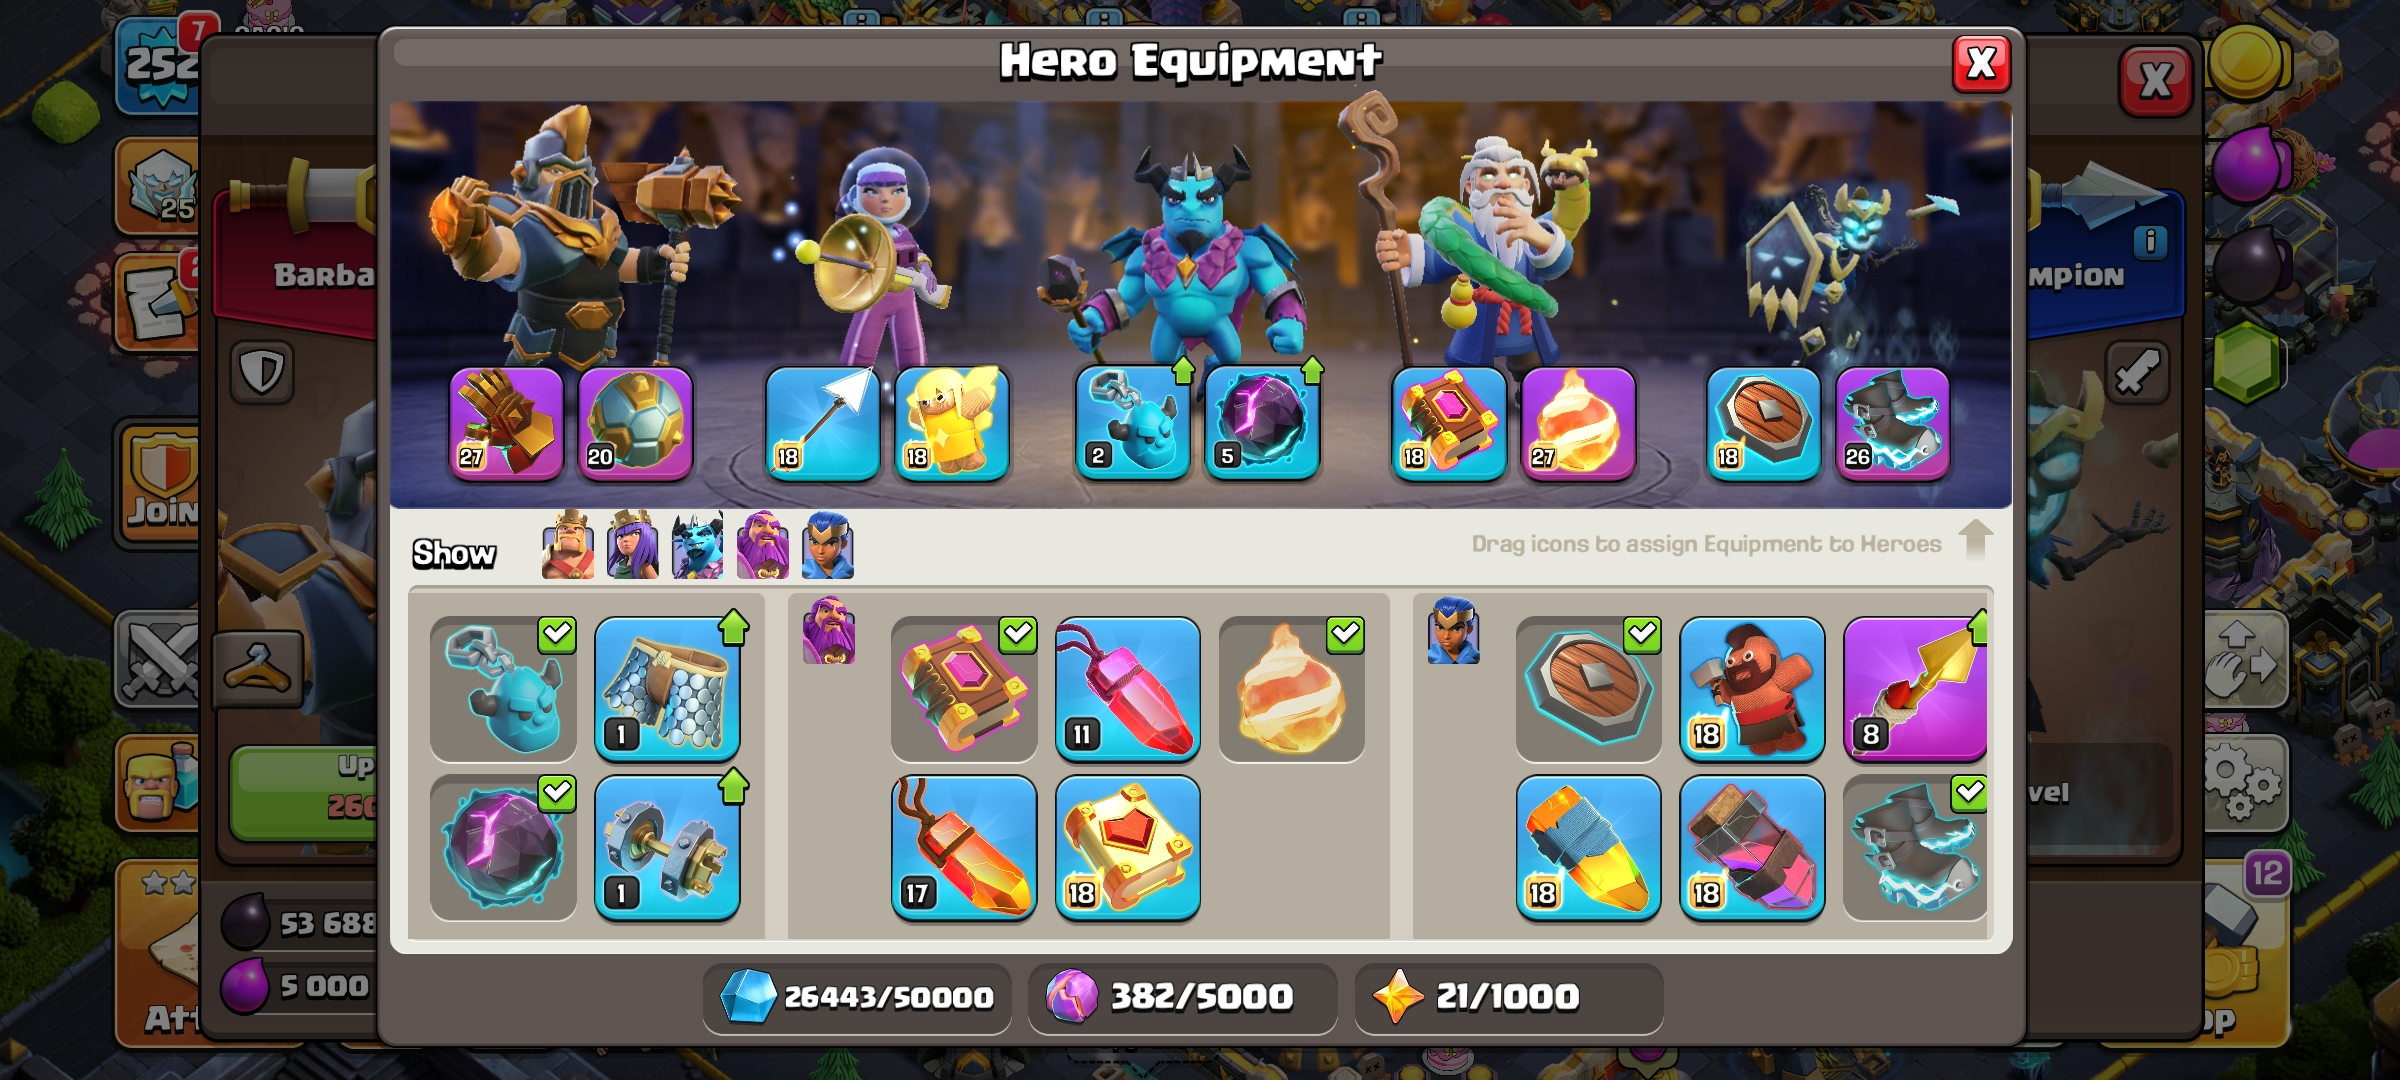This screenshot has width=2400, height=1080.
Task: Show Royal Champion equipment via filter portrait
Action: [x=828, y=546]
